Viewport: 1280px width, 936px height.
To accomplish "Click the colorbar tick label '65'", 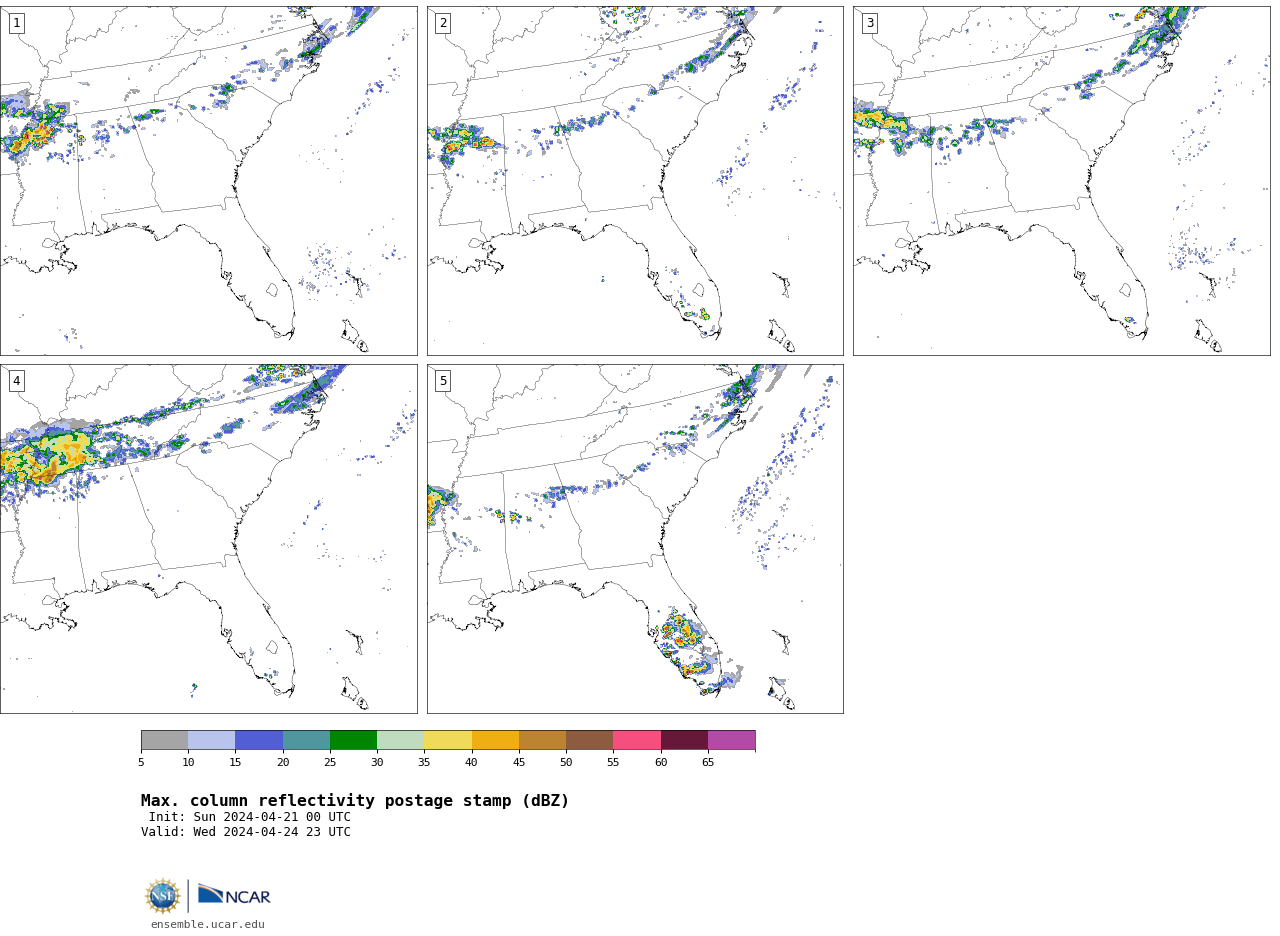I will click(708, 763).
